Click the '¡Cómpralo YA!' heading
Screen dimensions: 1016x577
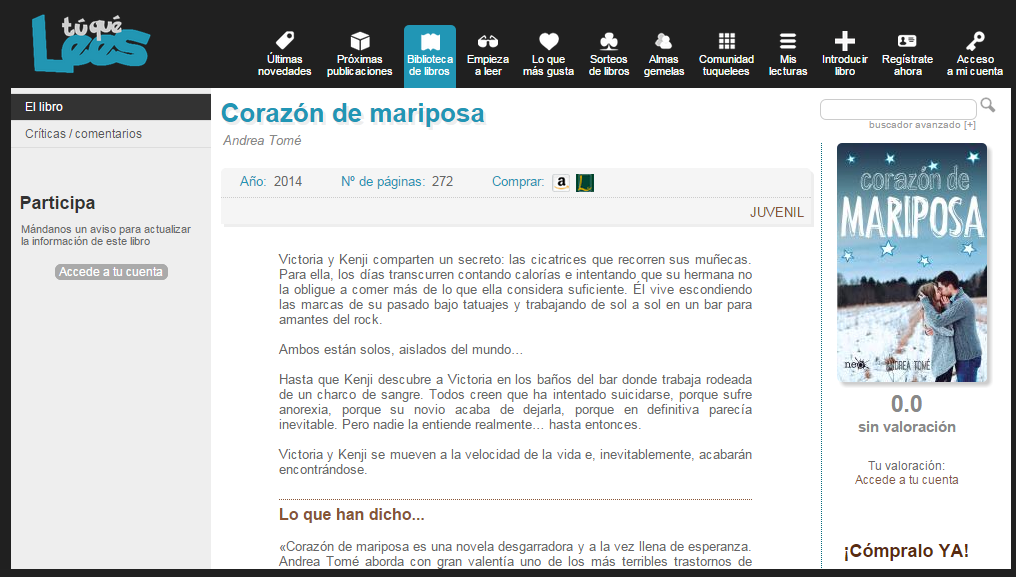pos(906,550)
